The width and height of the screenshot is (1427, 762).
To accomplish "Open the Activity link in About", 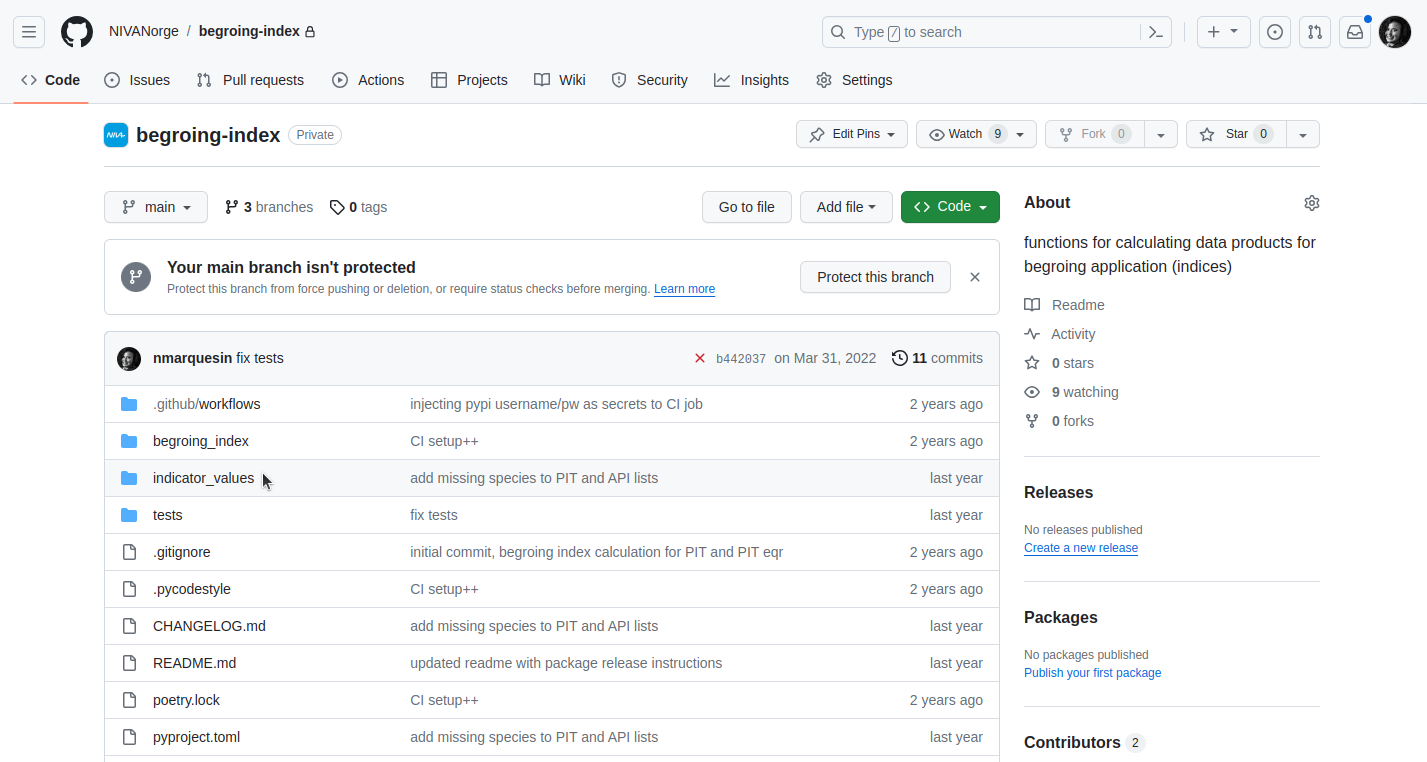I will pyautogui.click(x=1060, y=334).
